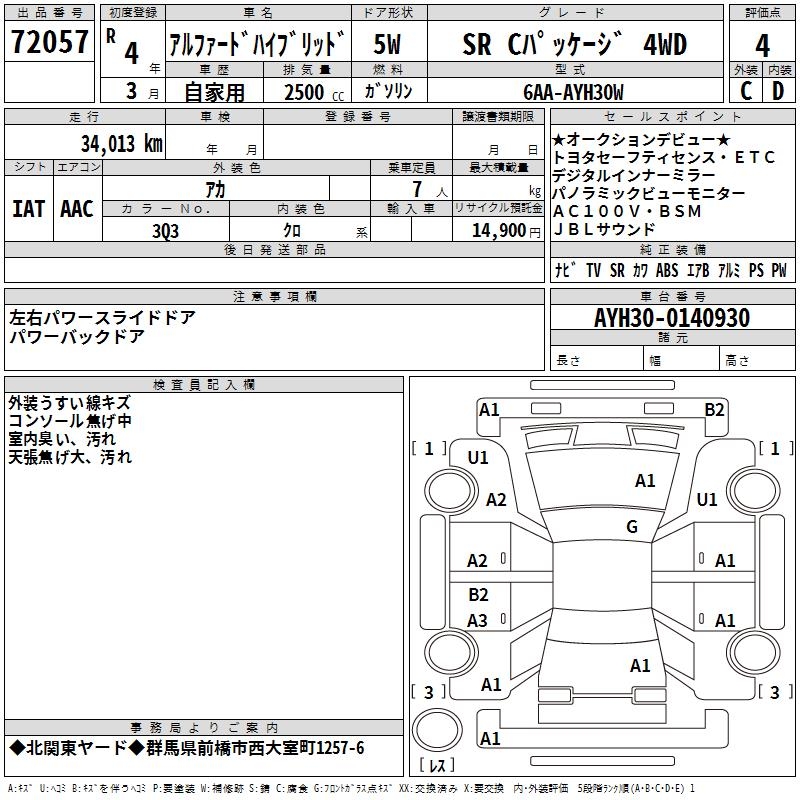Click the interior grade D cell

[778, 92]
